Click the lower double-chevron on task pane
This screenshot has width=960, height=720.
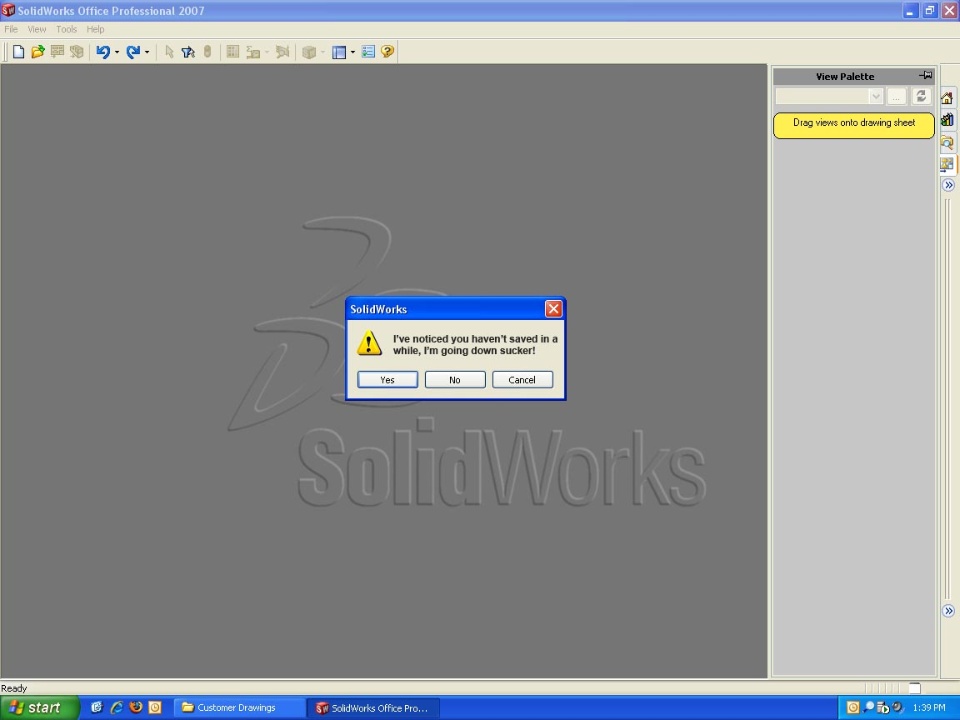pyautogui.click(x=948, y=610)
